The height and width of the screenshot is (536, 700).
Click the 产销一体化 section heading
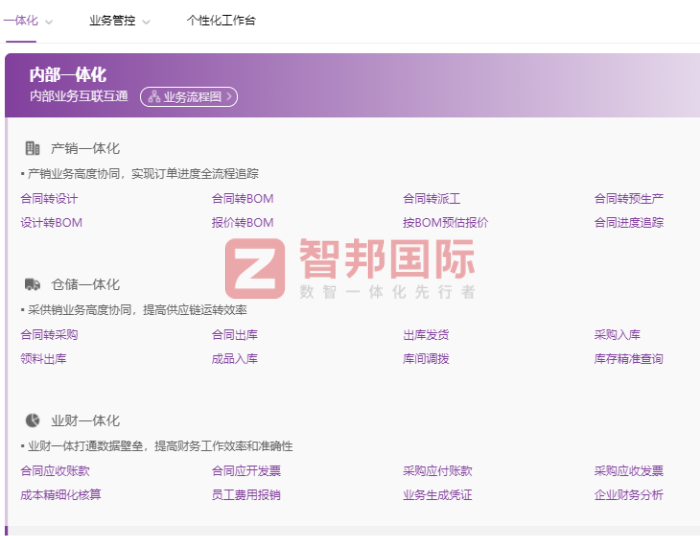pos(85,148)
